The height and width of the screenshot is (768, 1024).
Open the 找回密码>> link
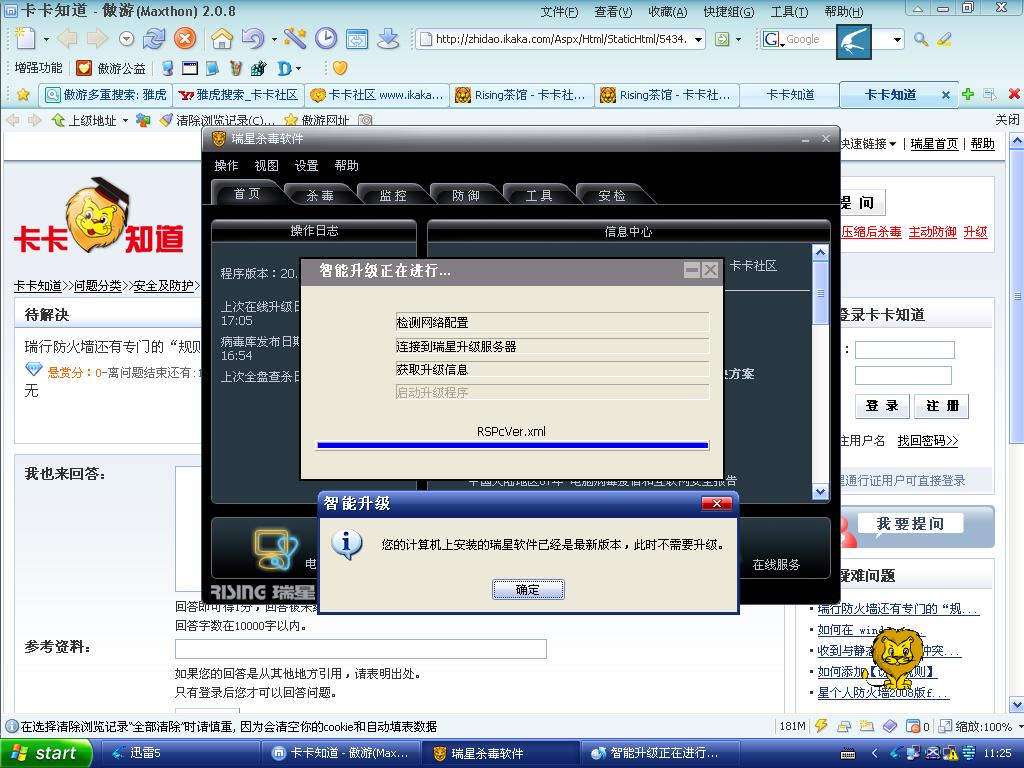[x=927, y=441]
